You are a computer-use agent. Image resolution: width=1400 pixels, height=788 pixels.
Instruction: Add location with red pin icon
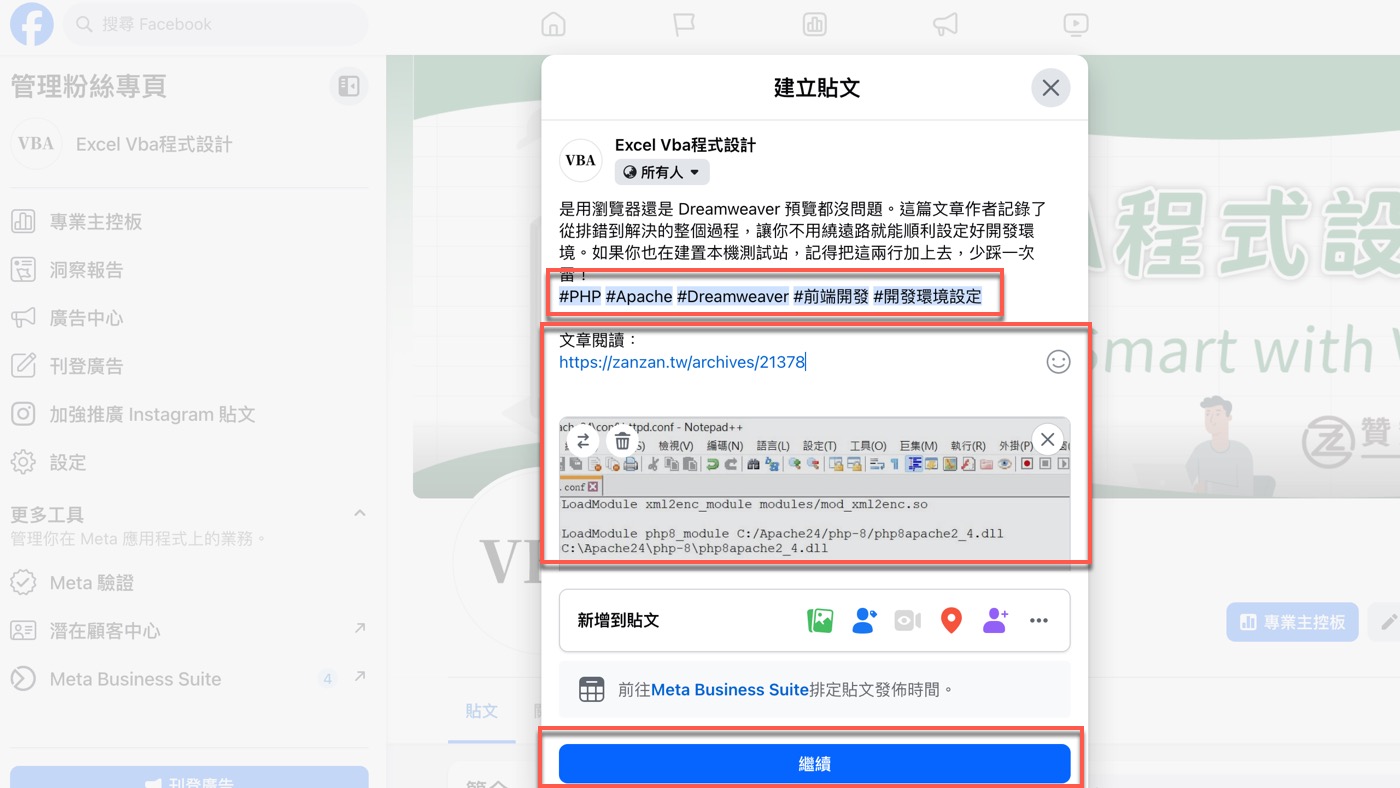click(951, 621)
